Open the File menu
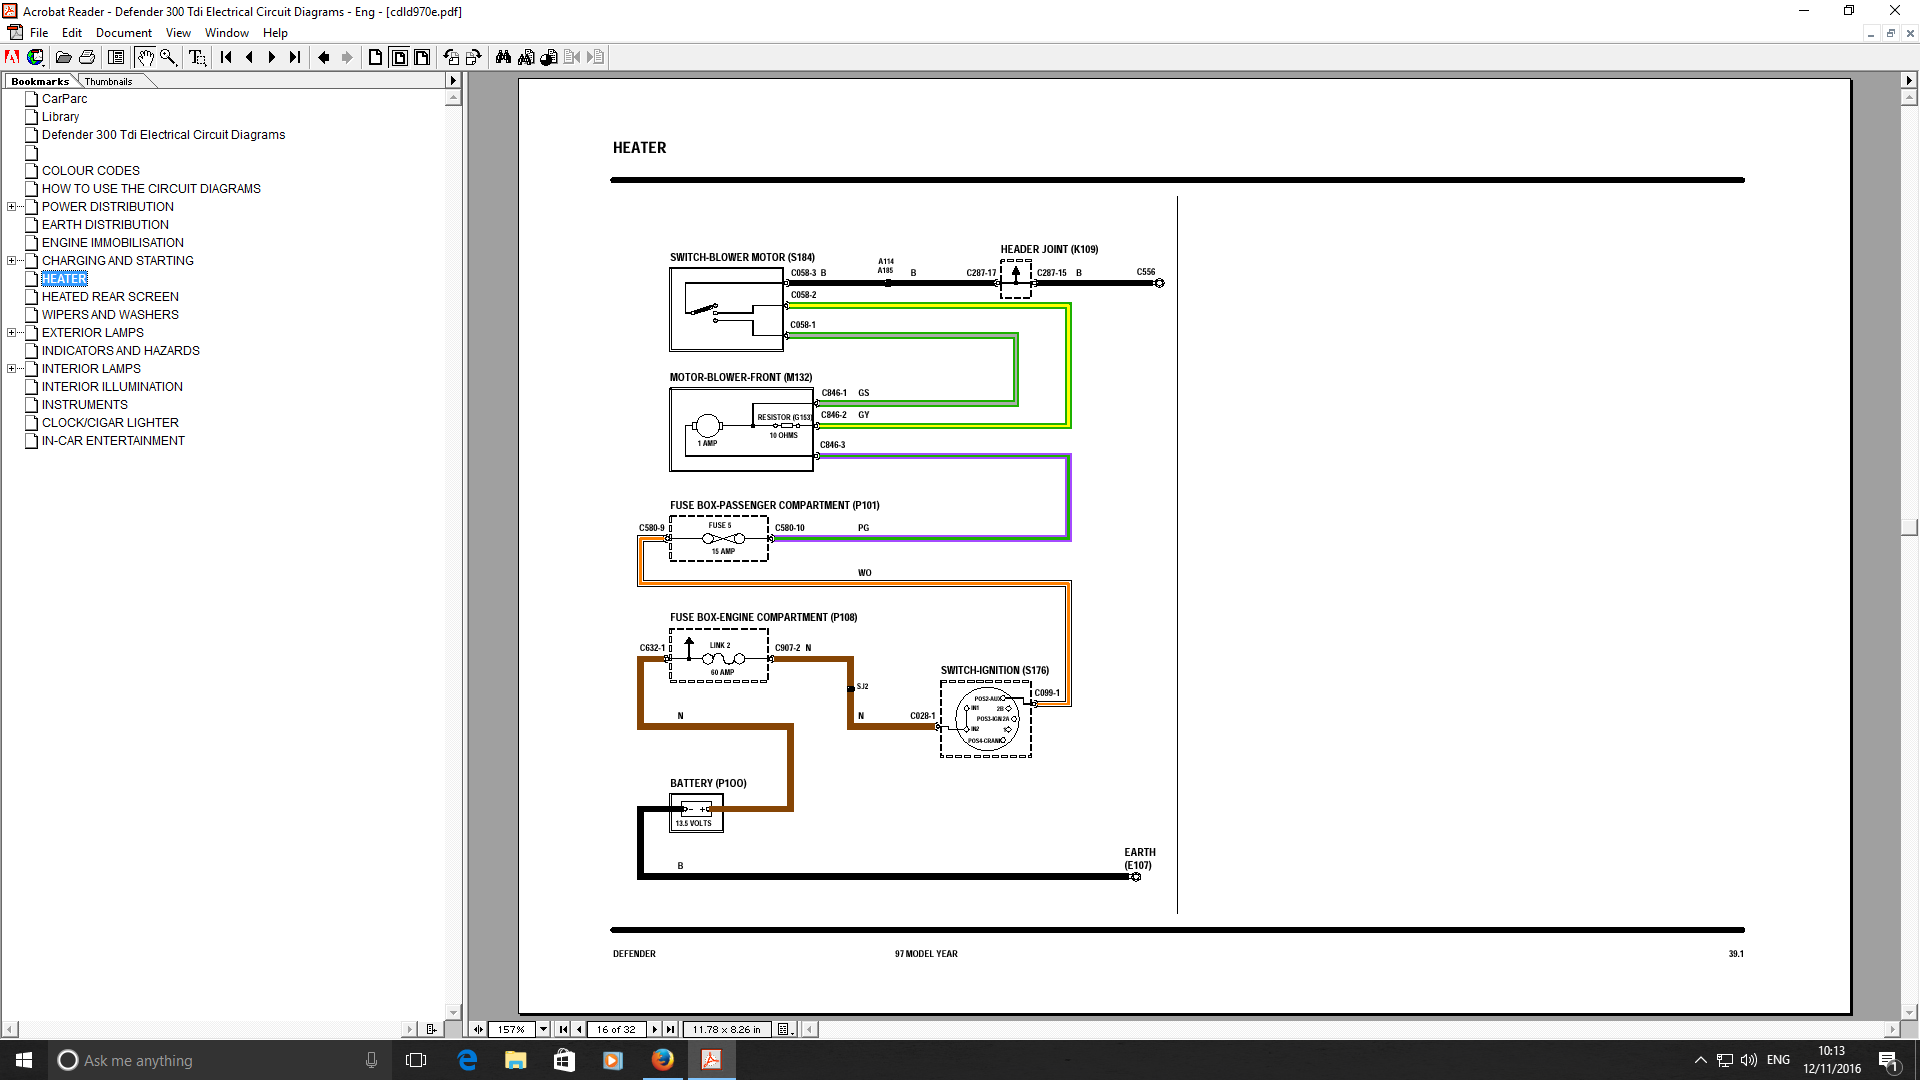The image size is (1920, 1080). coord(39,33)
